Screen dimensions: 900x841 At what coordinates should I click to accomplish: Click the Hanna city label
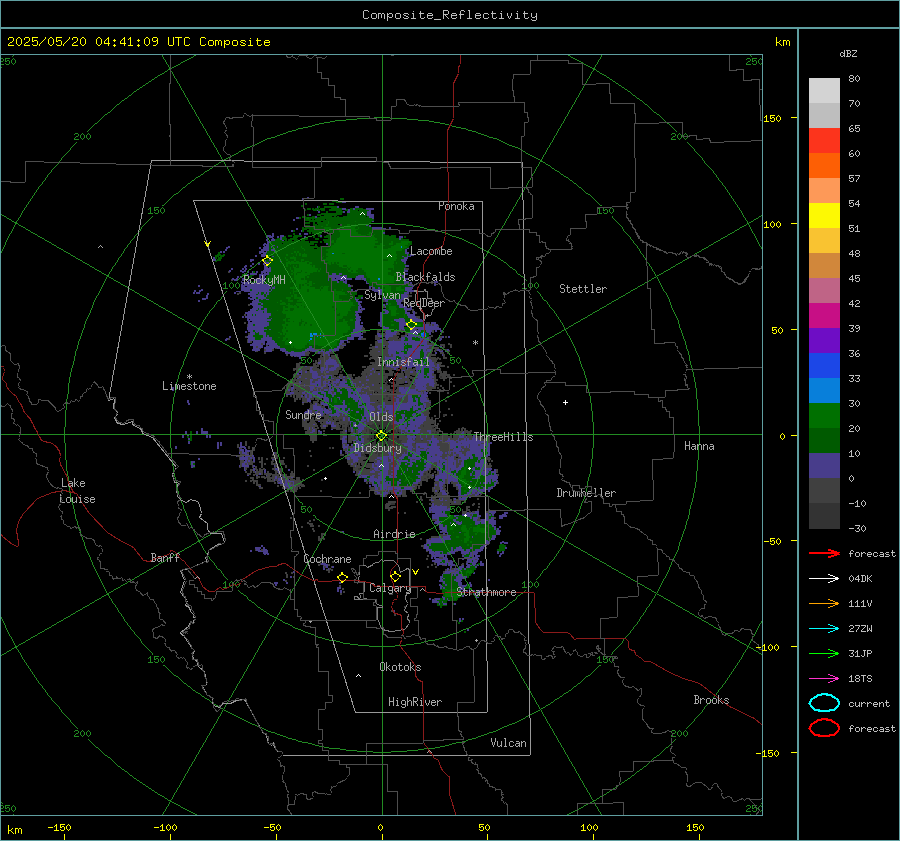tap(699, 446)
